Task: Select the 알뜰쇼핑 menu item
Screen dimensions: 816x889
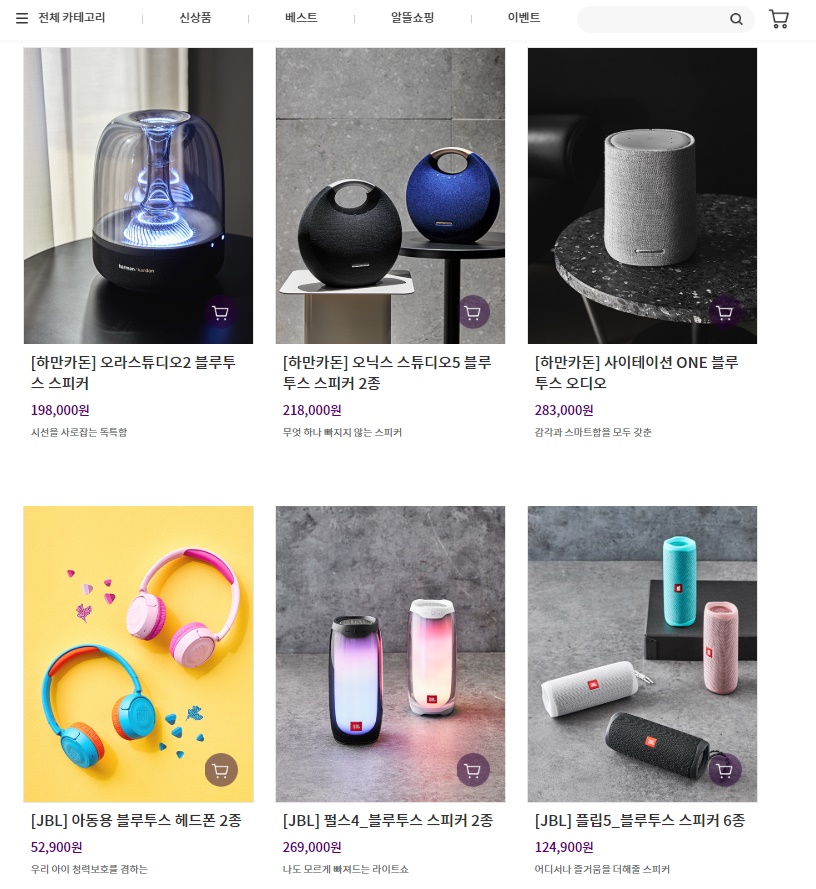Action: [x=412, y=18]
